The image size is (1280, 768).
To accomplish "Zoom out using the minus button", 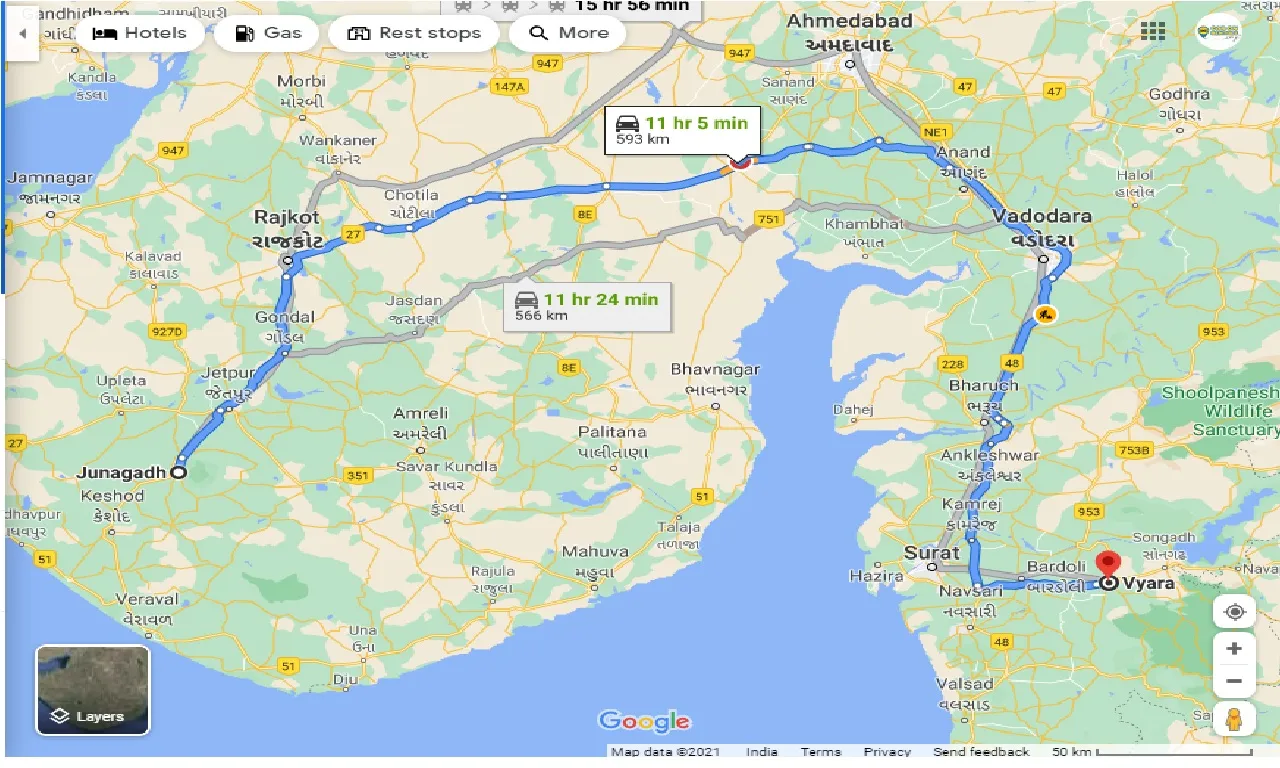I will coord(1234,682).
